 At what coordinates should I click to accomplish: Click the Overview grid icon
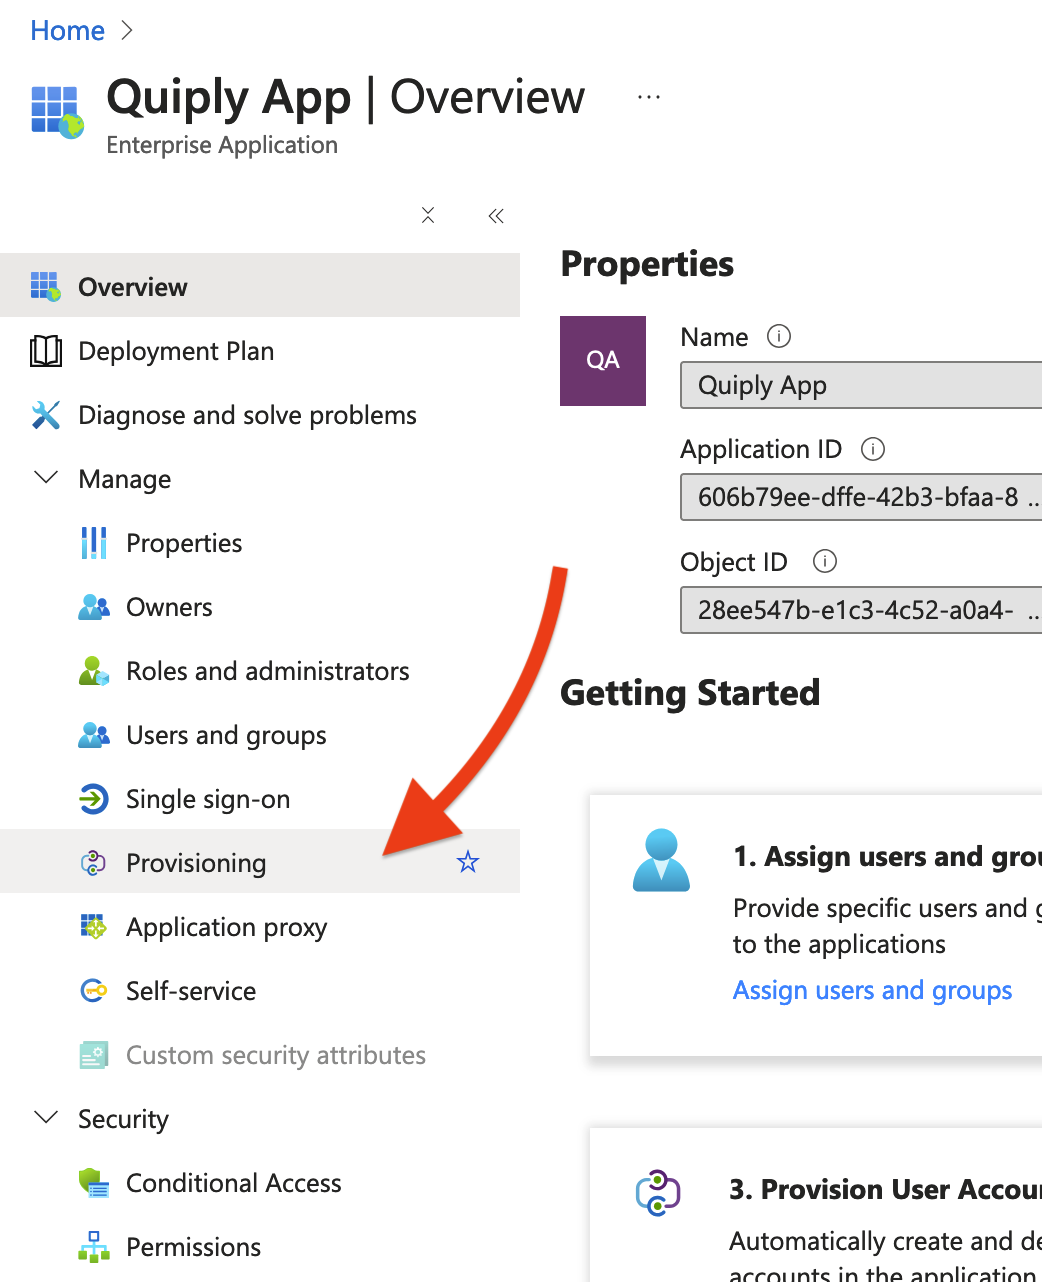click(46, 286)
